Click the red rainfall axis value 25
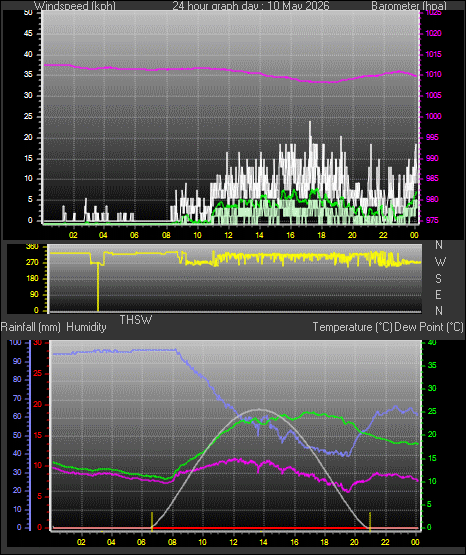Image resolution: width=466 pixels, height=555 pixels. 38,373
